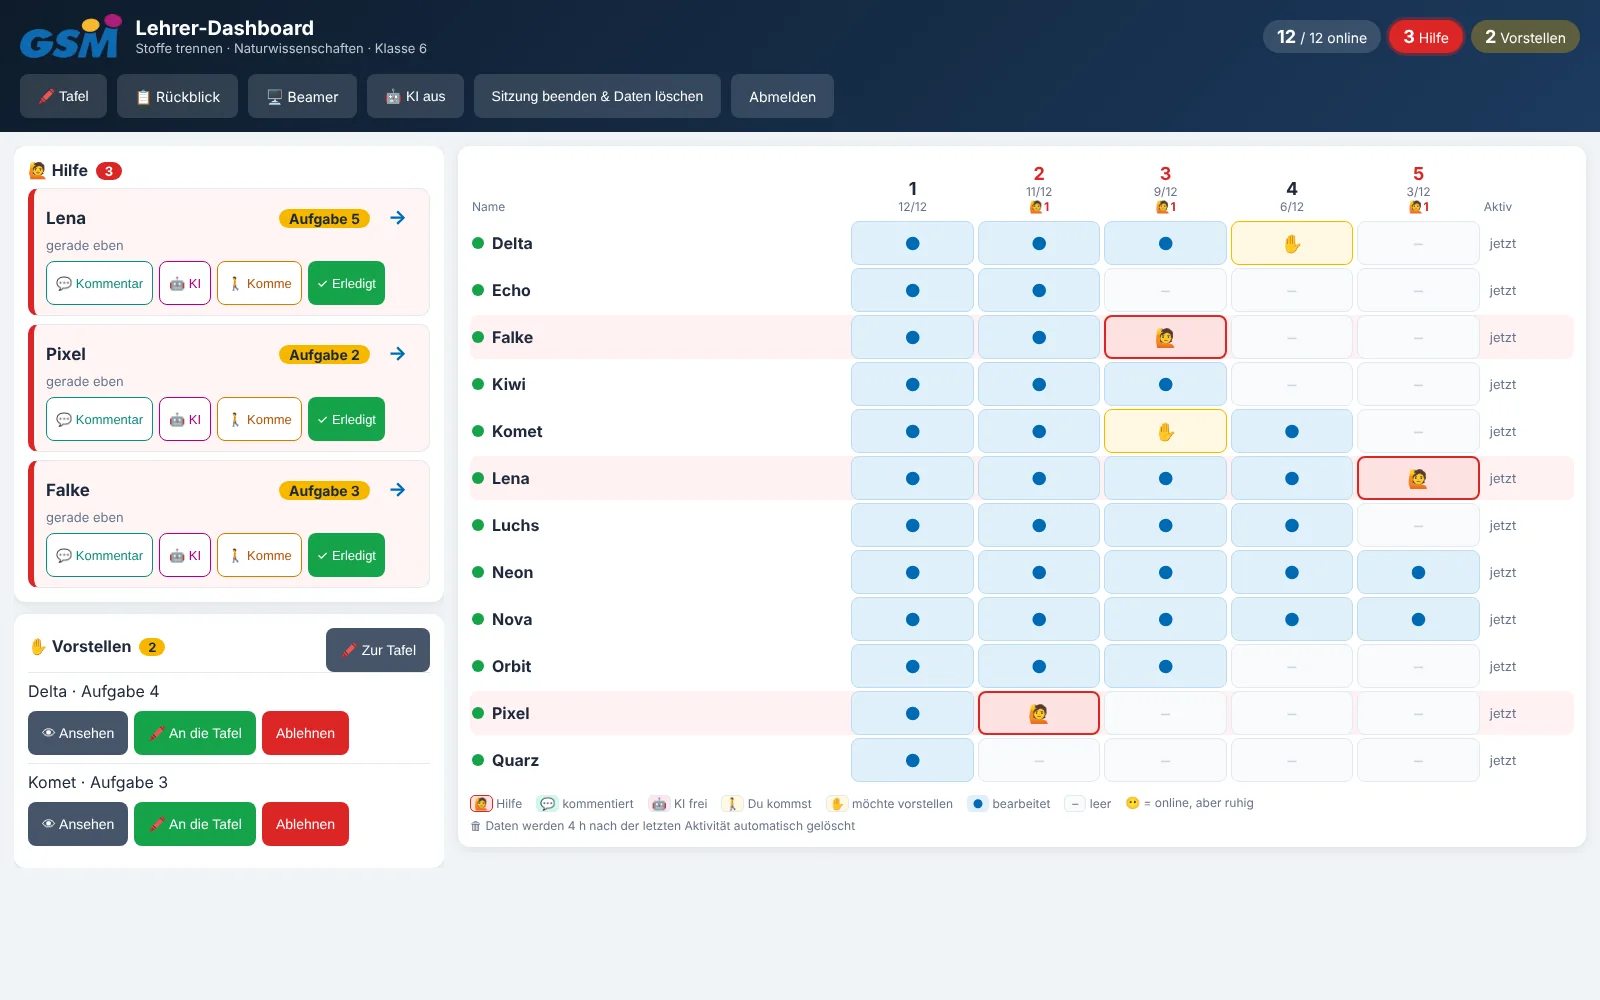This screenshot has width=1600, height=1000.
Task: Open the Beamer view
Action: click(x=302, y=96)
